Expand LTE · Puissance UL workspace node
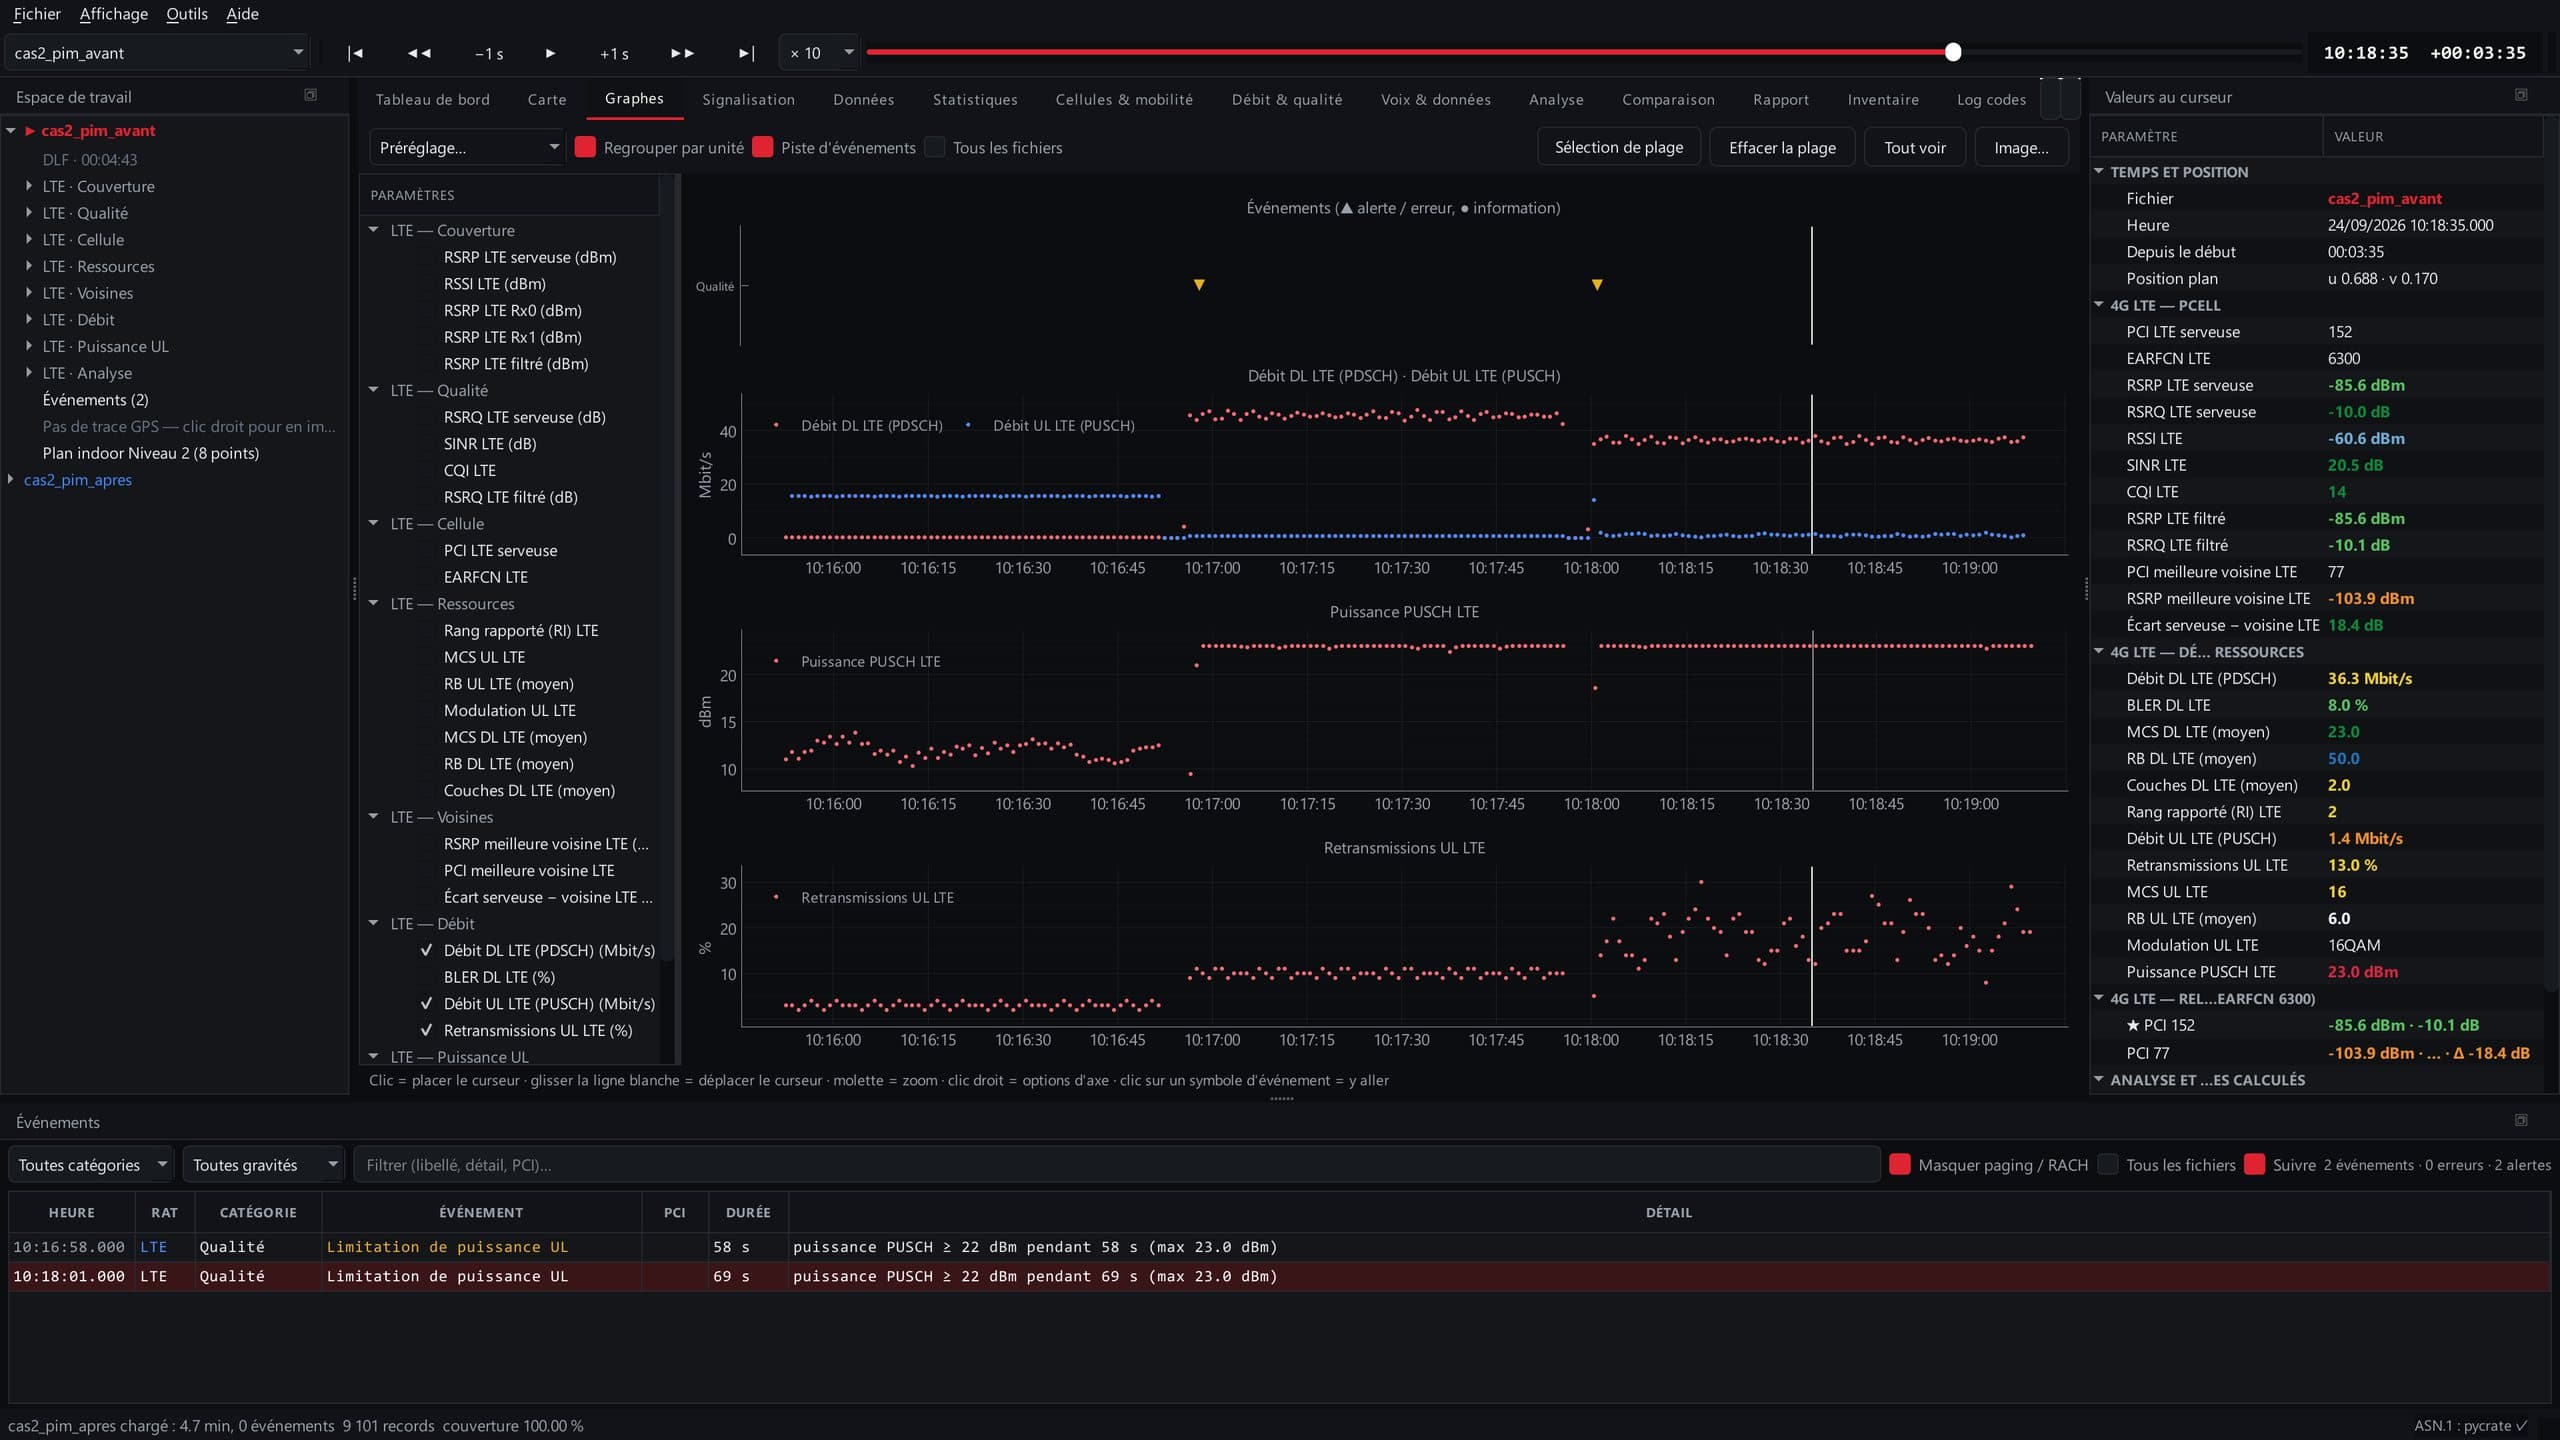2560x1440 pixels. coord(29,346)
